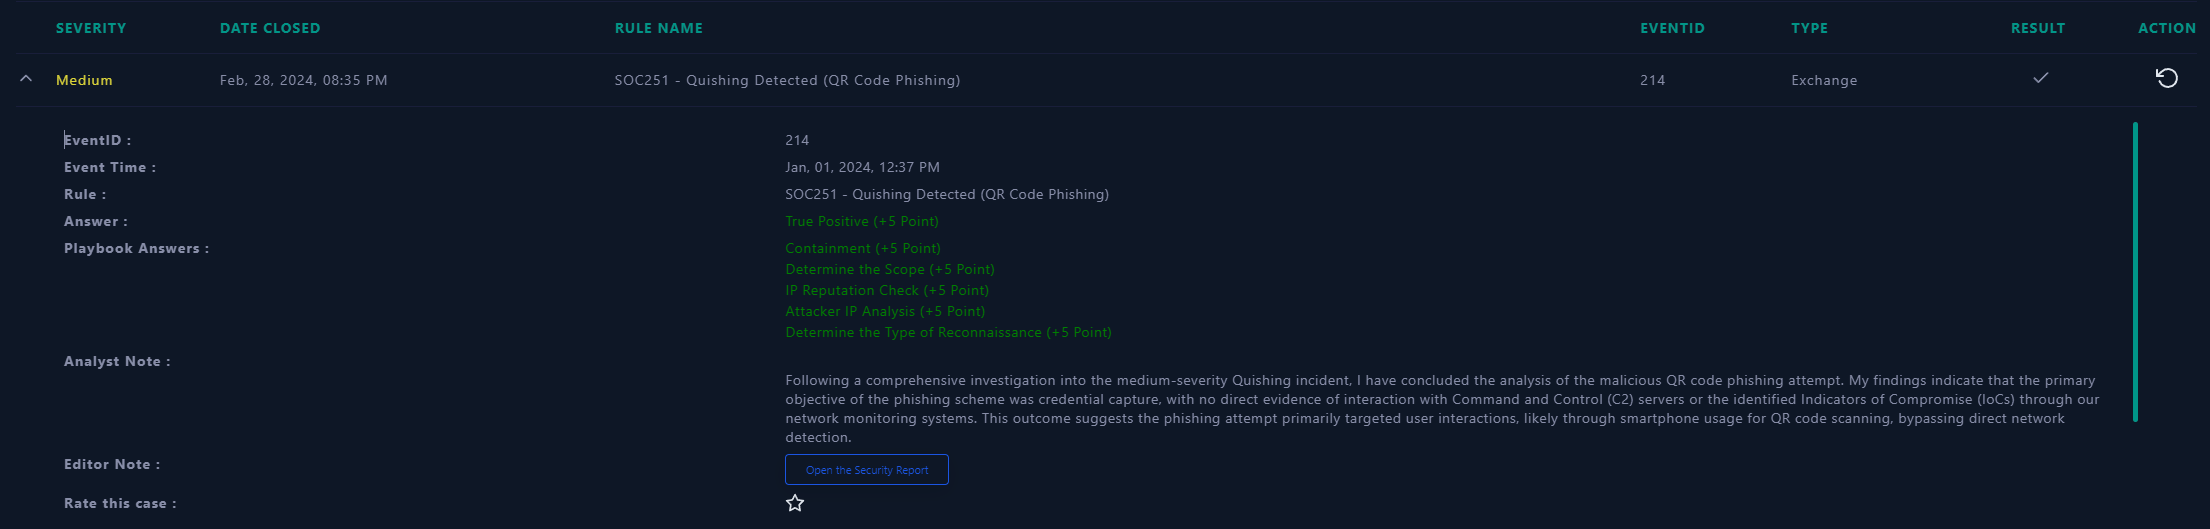Click the reopen case circular arrow icon
The height and width of the screenshot is (529, 2210).
click(x=2166, y=78)
